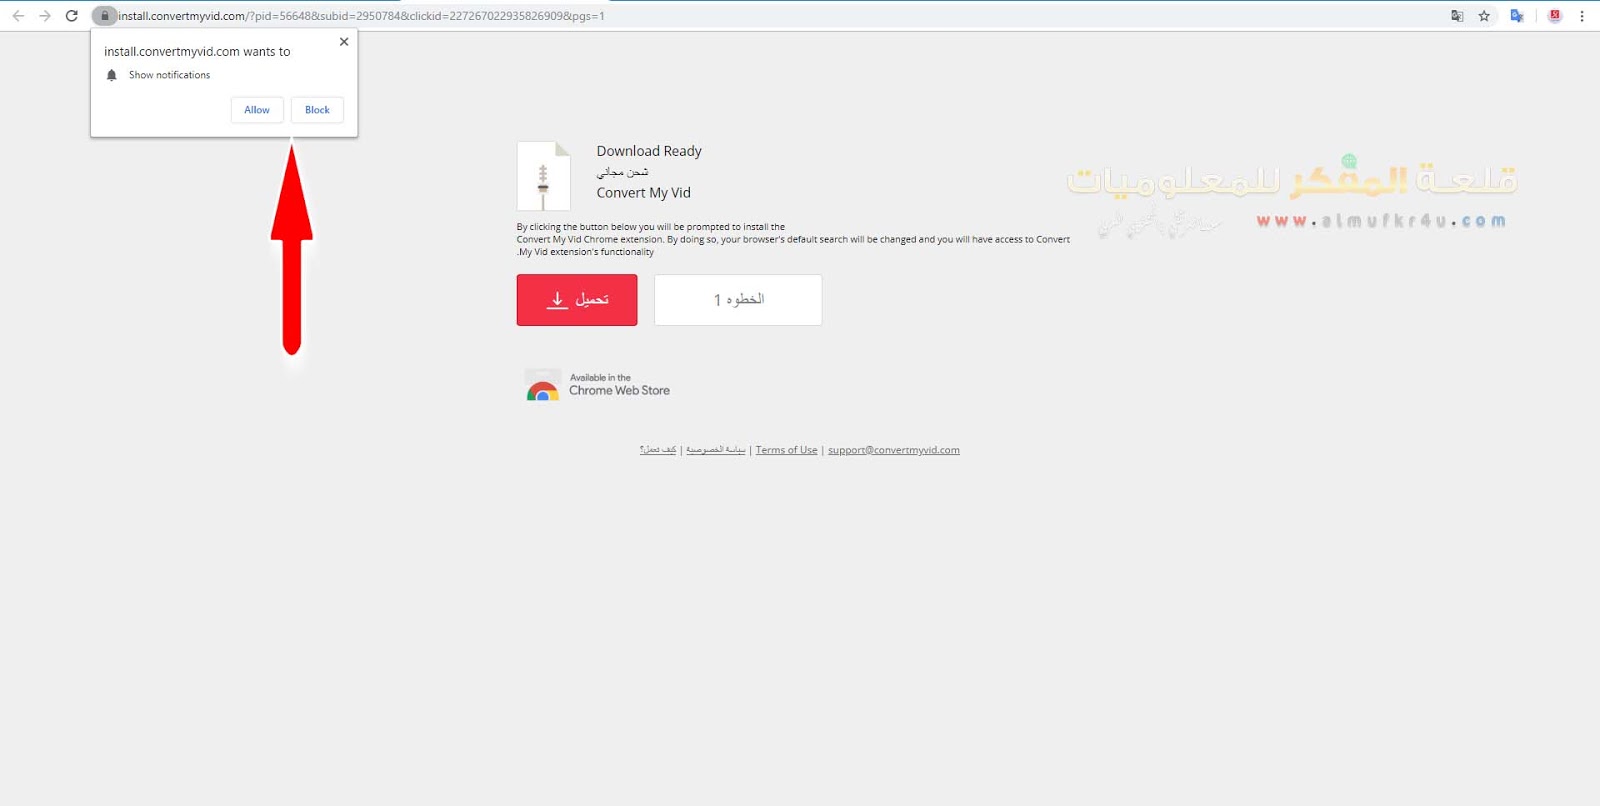The width and height of the screenshot is (1600, 806).
Task: Open site info via the lock icon
Action: (x=104, y=16)
